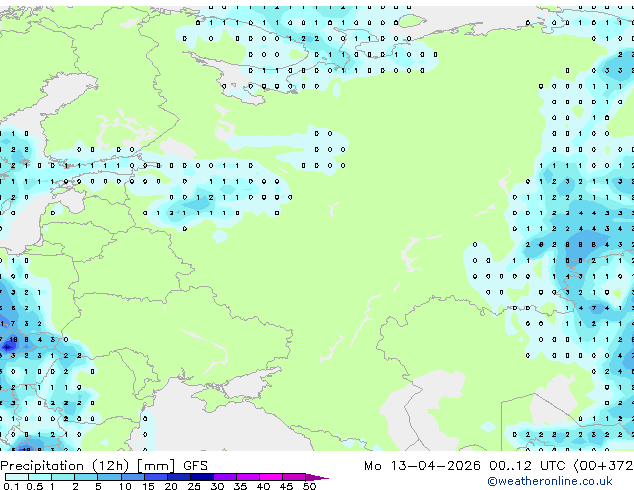The image size is (634, 490).
Task: Click the 0.5–1 mm legend color swatch
Action: point(40,477)
